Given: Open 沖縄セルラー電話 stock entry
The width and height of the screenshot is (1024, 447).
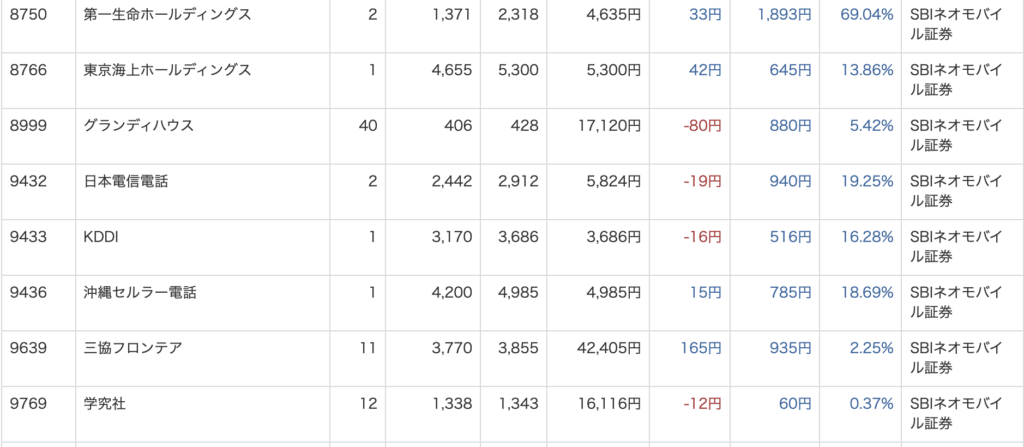Looking at the screenshot, I should coord(140,292).
